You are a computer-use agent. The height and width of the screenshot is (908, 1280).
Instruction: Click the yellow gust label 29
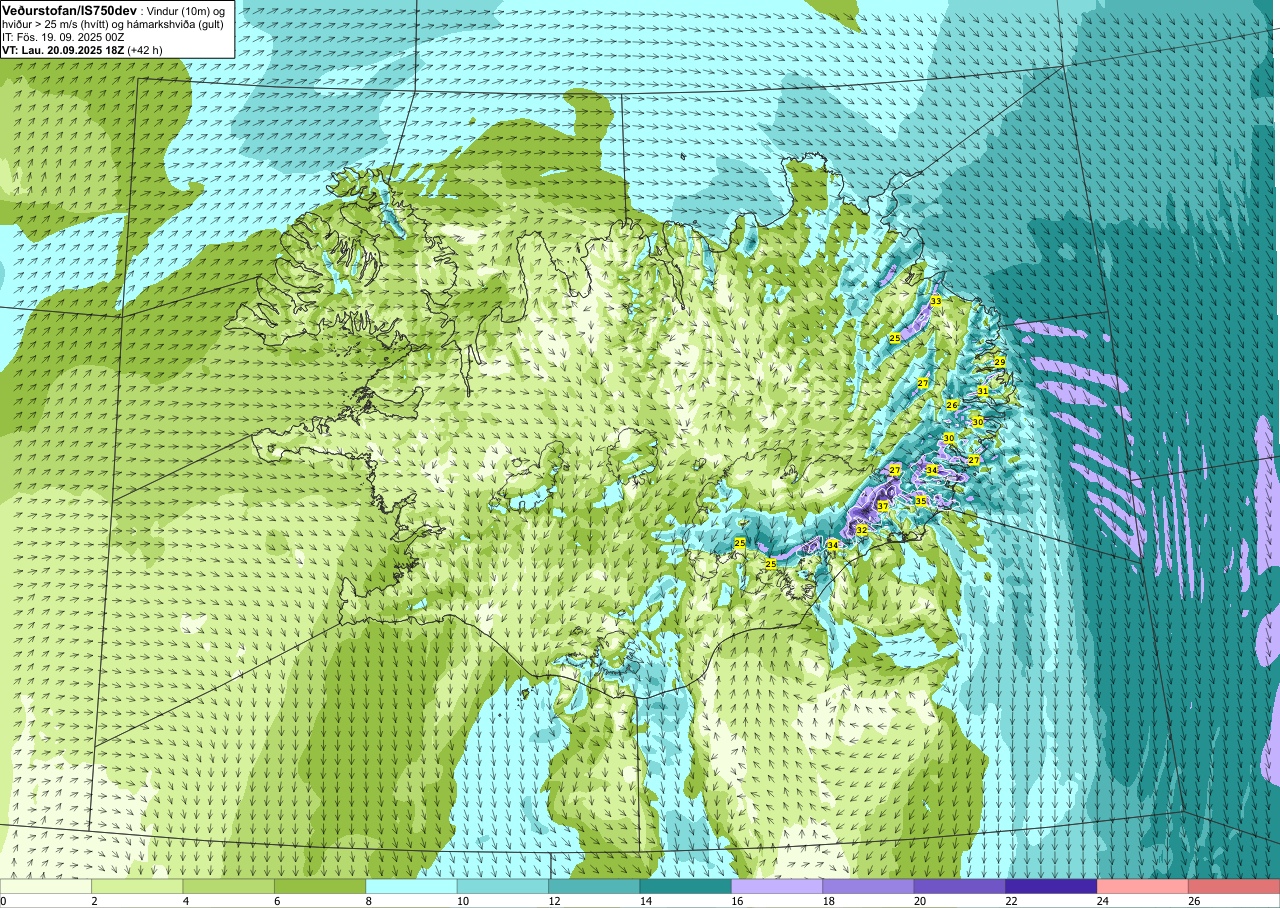pyautogui.click(x=999, y=362)
